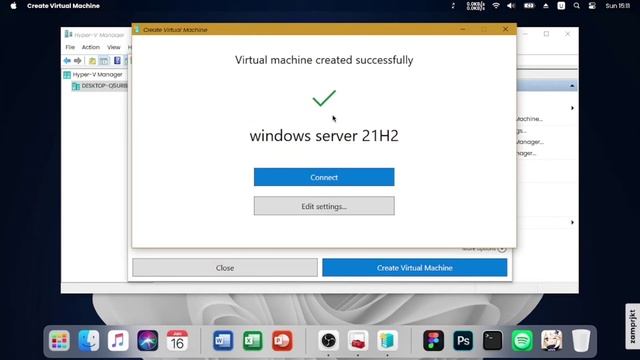Expand the upper Actions pane submenu arrow
640x360 pixels.
point(572,108)
